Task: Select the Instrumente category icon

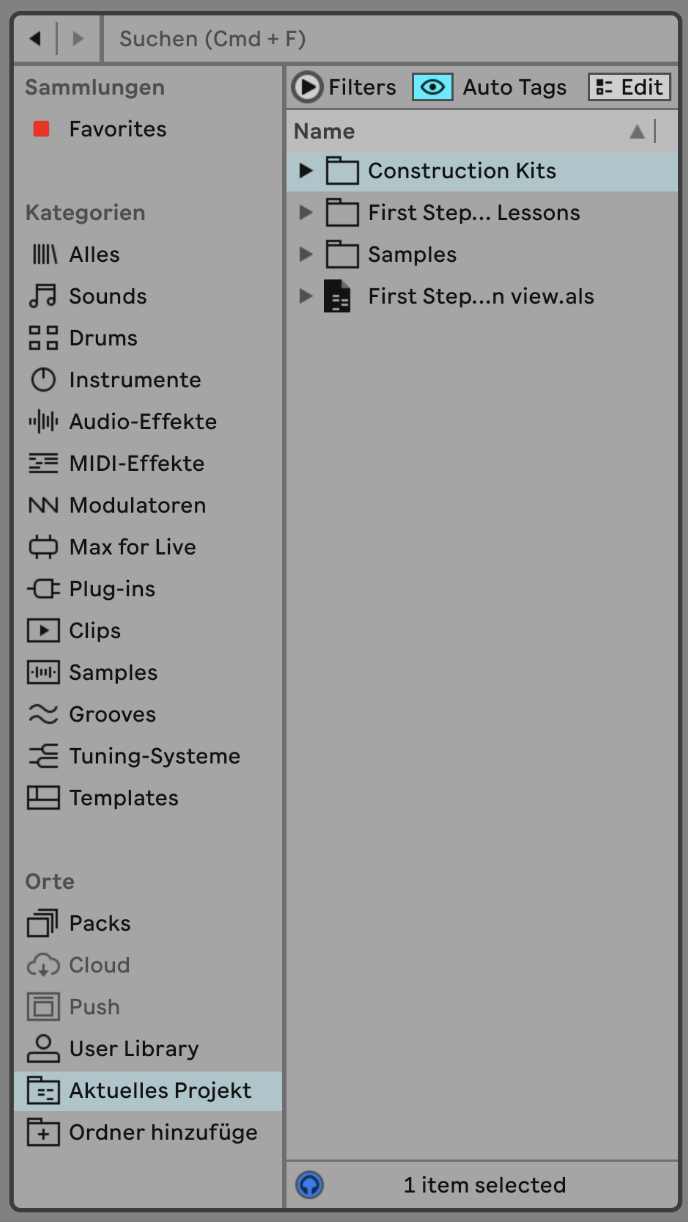Action: [43, 380]
